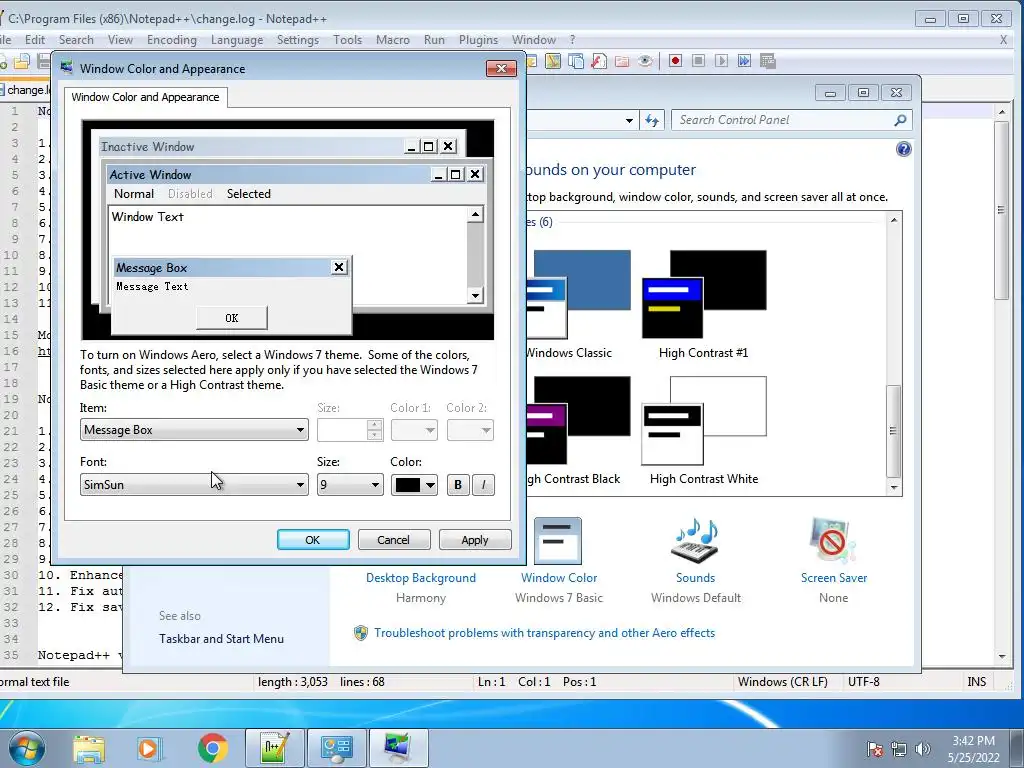Click the eye Monitoring icon in Notepad++ toolbar
The height and width of the screenshot is (768, 1024).
point(645,61)
